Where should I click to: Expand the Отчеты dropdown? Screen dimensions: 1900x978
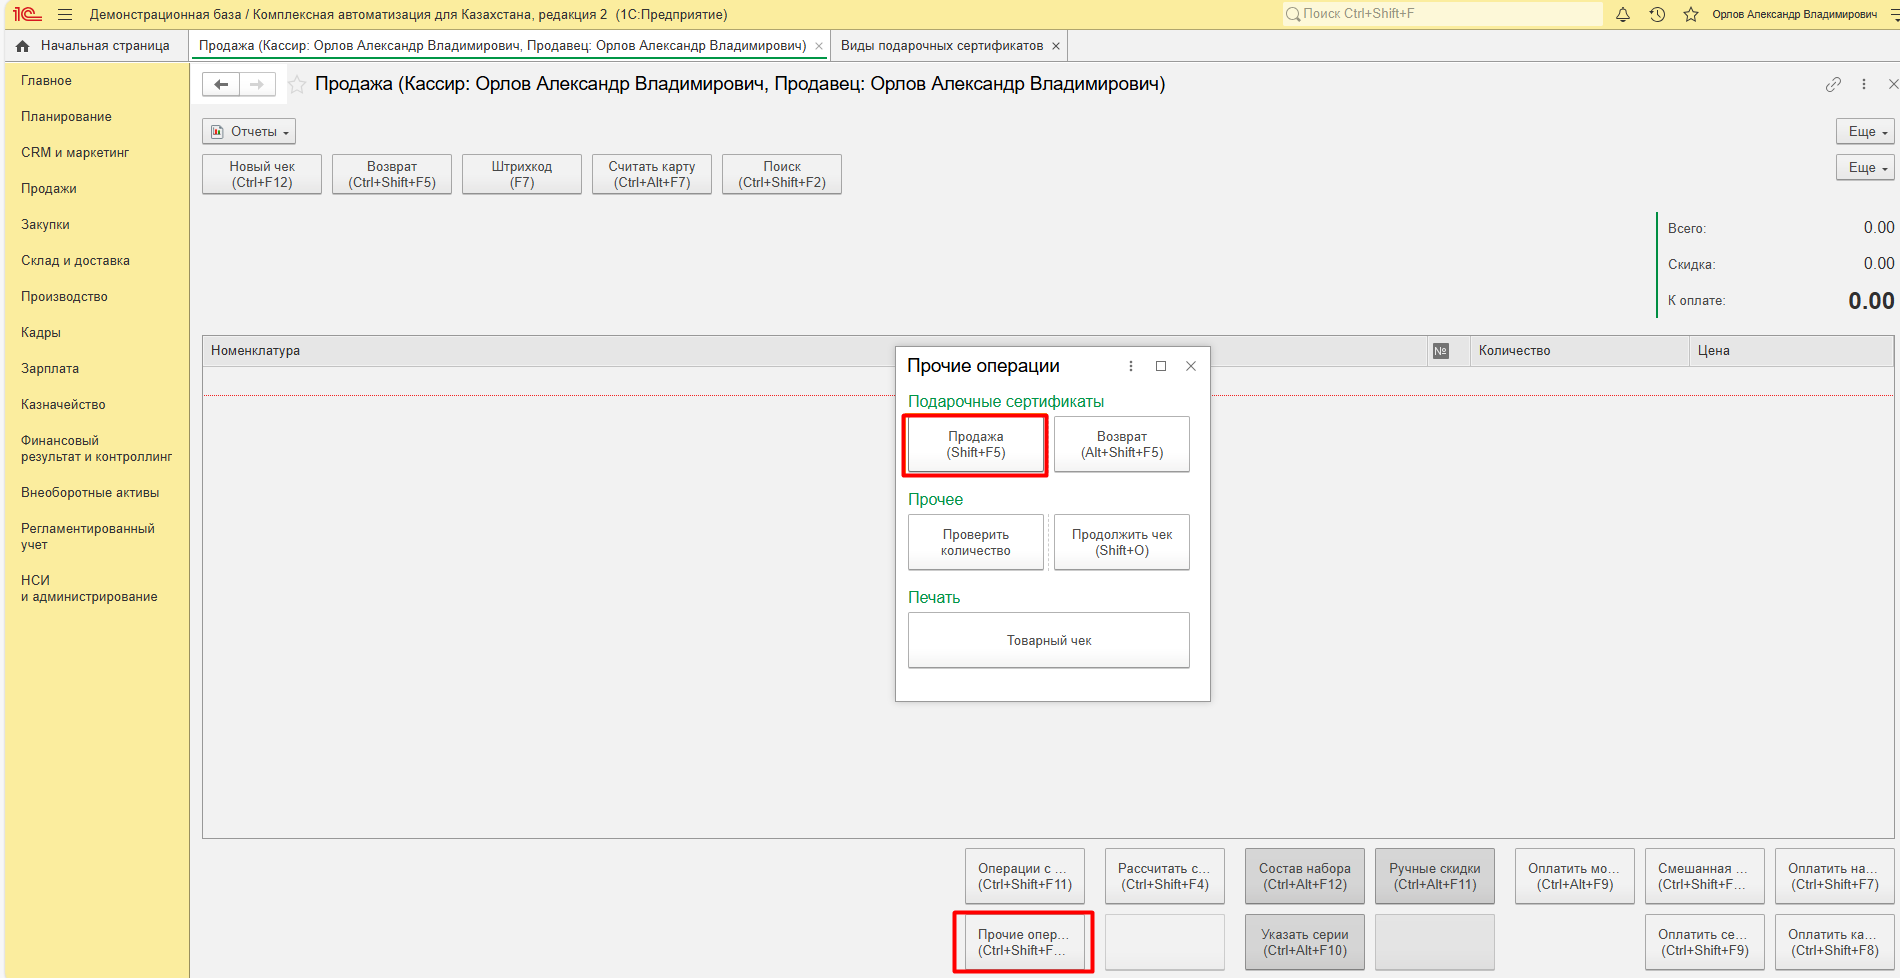point(249,132)
